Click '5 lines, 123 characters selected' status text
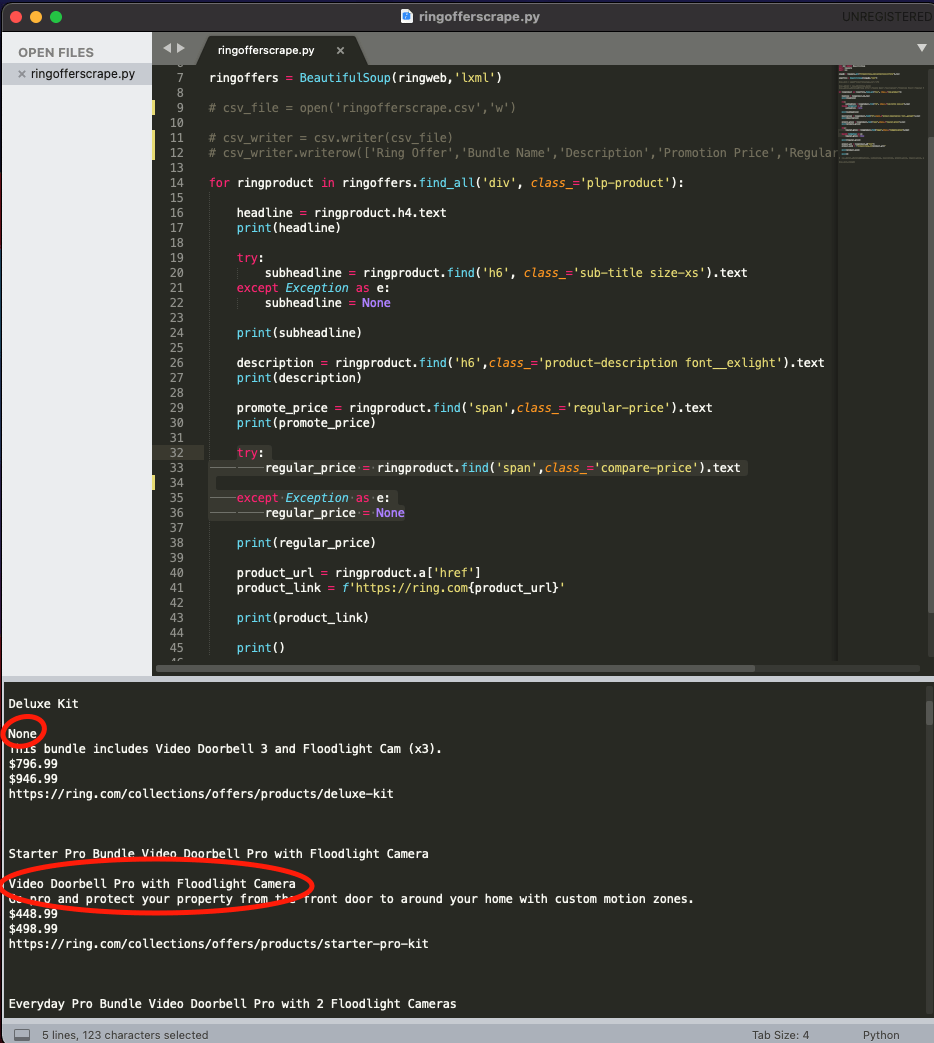This screenshot has height=1043, width=934. (x=125, y=1035)
